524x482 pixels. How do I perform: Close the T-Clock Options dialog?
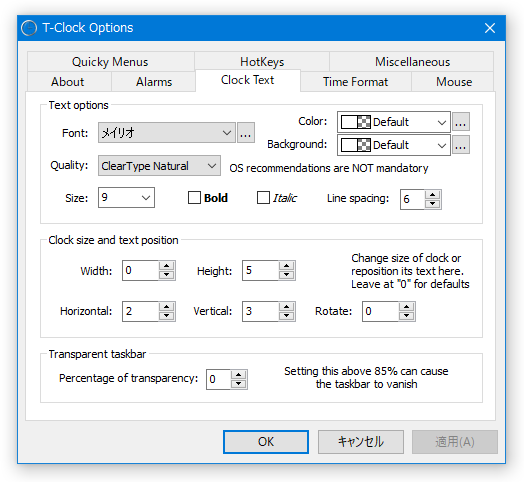click(x=490, y=28)
